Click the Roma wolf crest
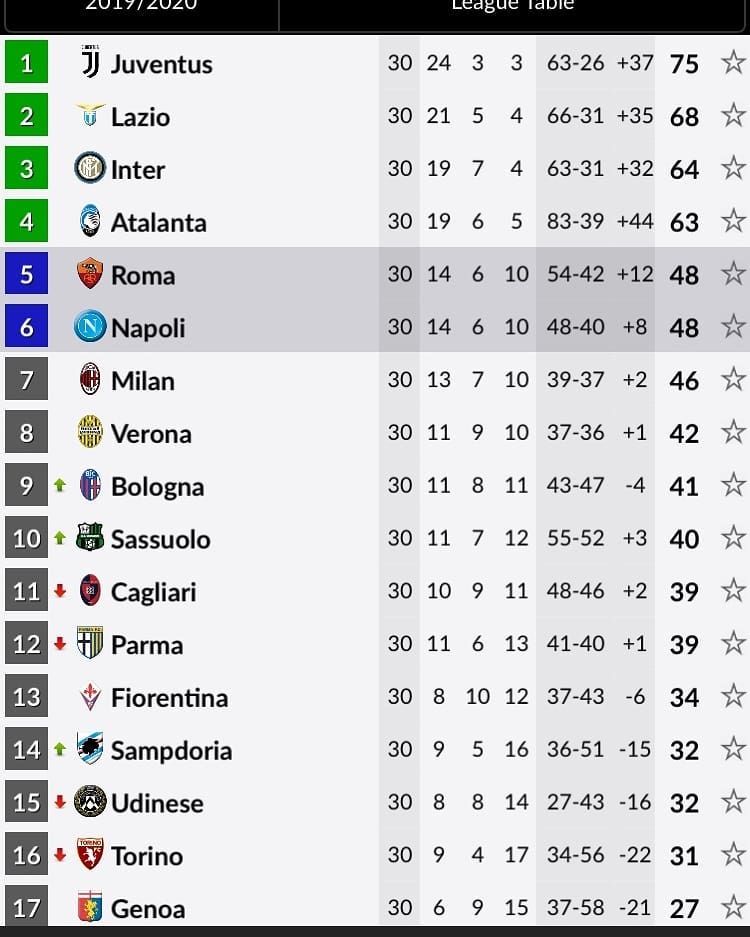This screenshot has width=750, height=937. (x=90, y=274)
